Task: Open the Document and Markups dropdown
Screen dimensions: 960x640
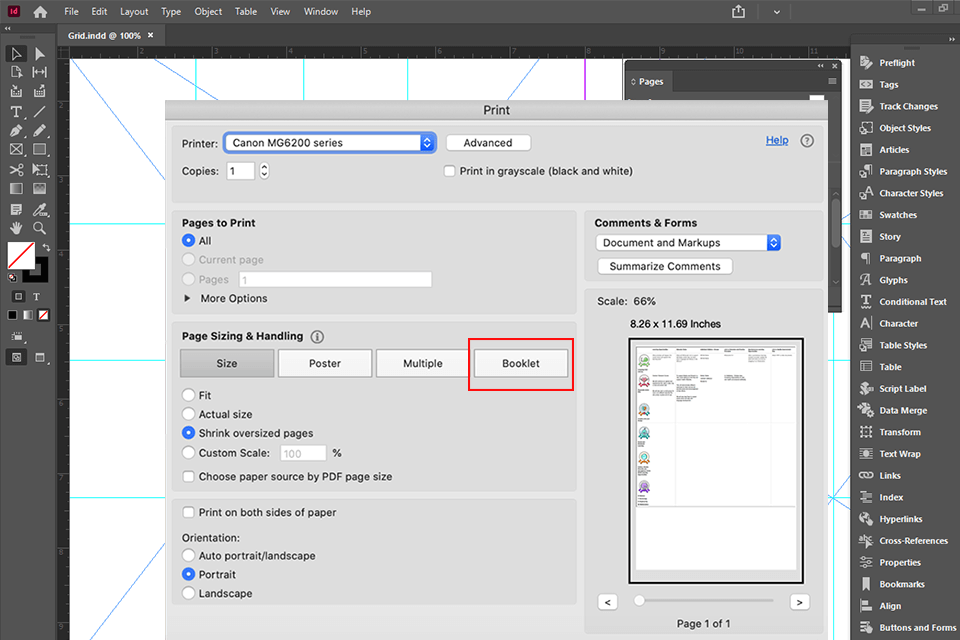Action: coord(688,243)
